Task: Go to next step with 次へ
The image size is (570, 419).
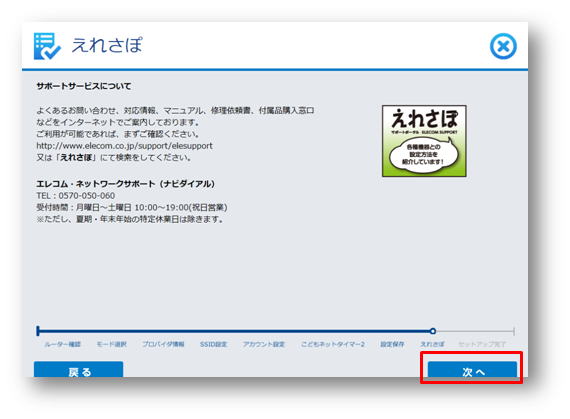Action: tap(472, 370)
